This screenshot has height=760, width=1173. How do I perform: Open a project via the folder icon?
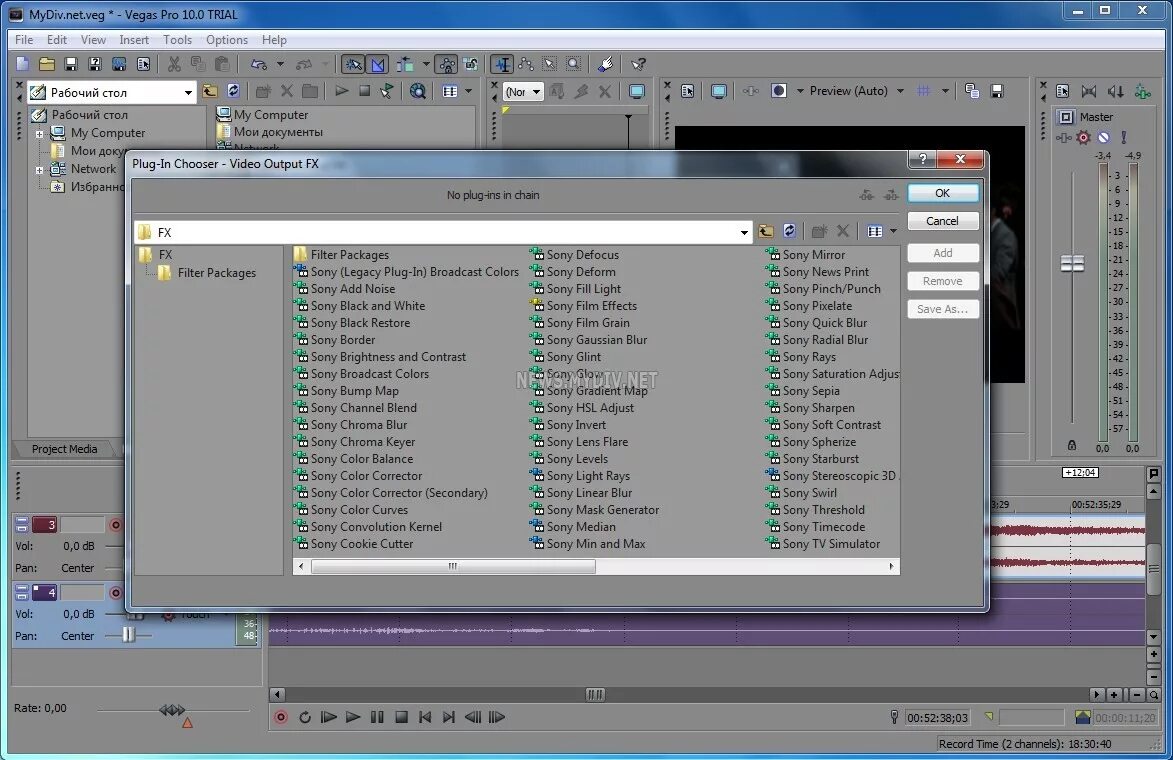46,64
